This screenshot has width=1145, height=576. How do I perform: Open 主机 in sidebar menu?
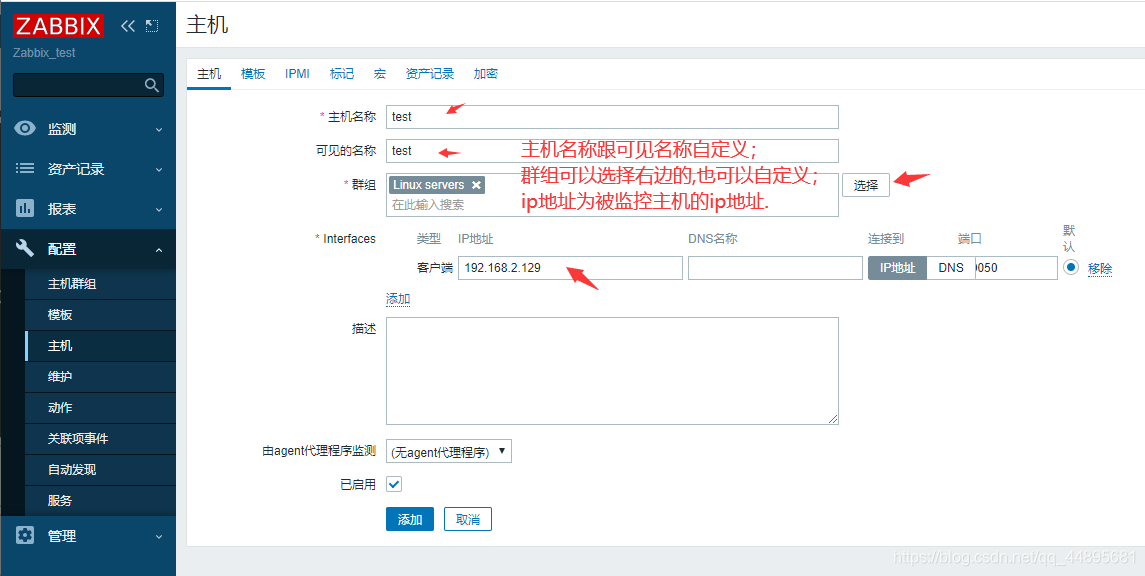coord(100,346)
